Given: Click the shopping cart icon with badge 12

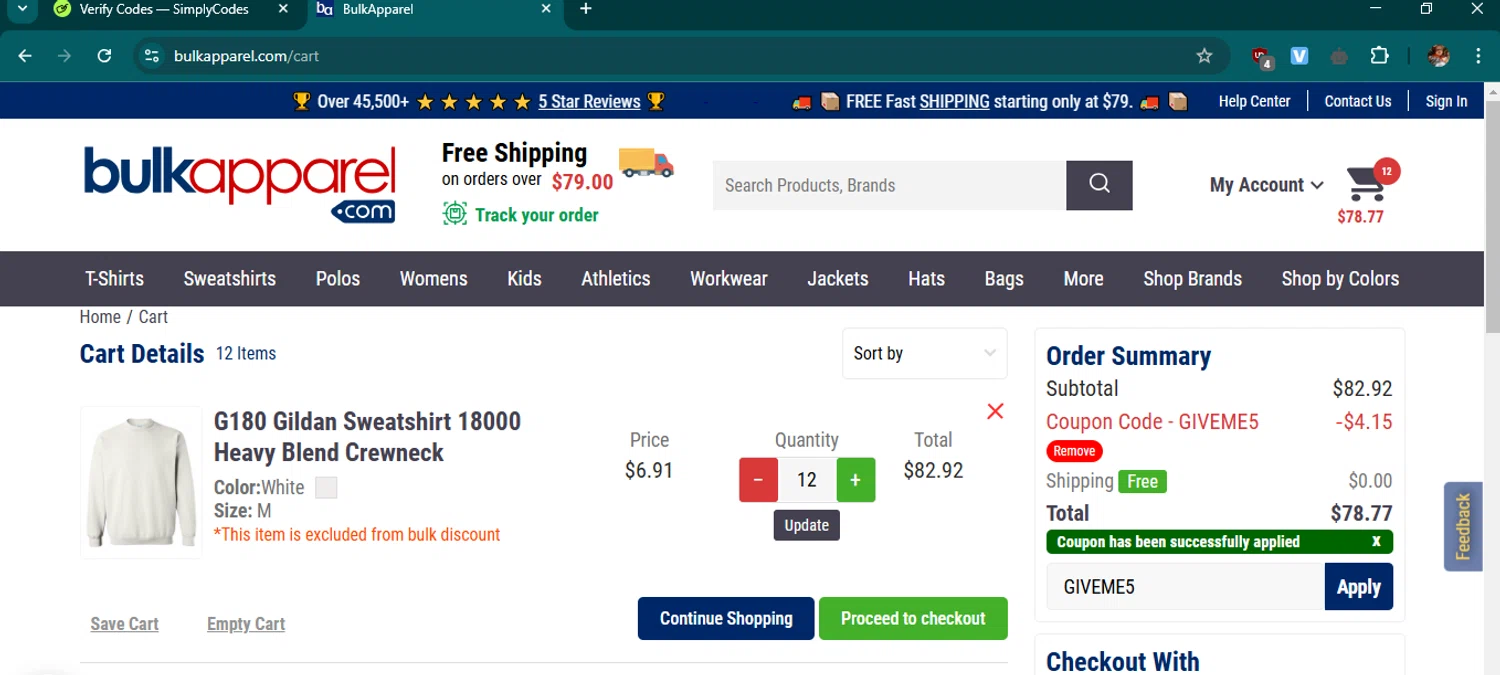Looking at the screenshot, I should tap(1367, 182).
